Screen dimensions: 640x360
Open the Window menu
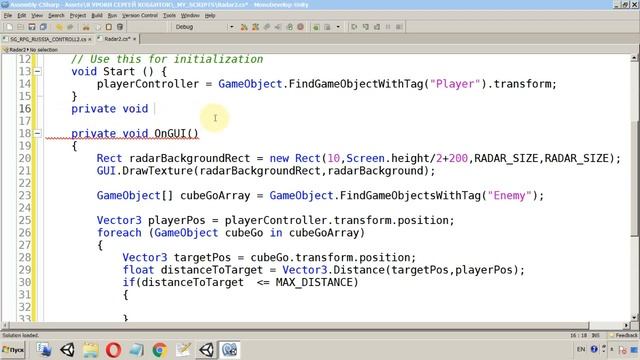(x=190, y=16)
